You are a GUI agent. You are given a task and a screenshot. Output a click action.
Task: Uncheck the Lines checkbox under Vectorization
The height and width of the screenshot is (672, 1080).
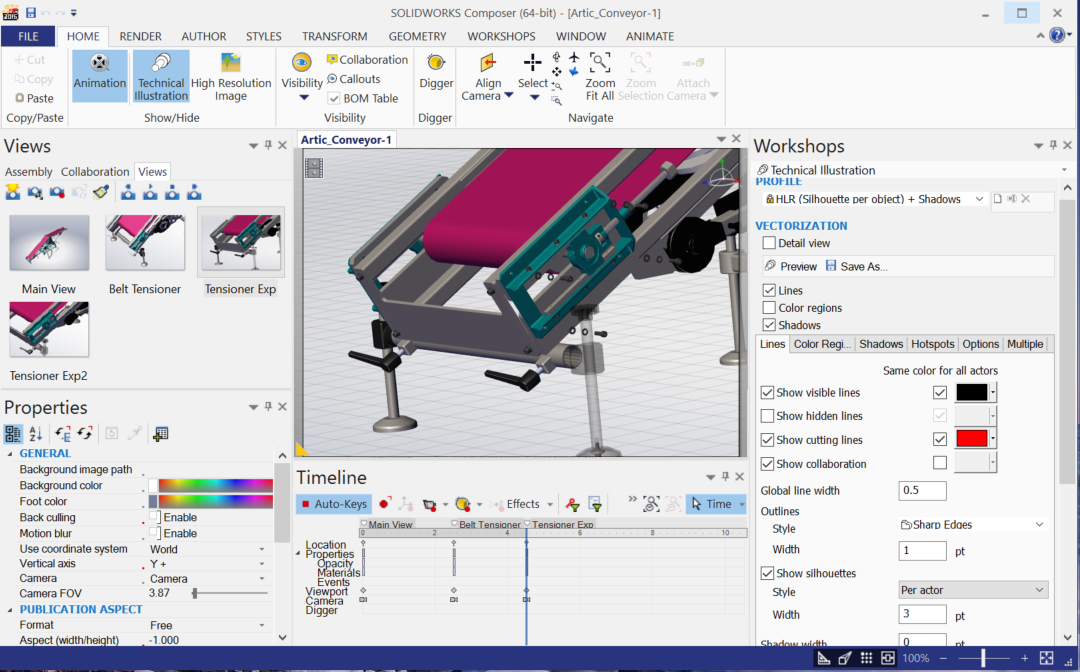click(x=769, y=291)
